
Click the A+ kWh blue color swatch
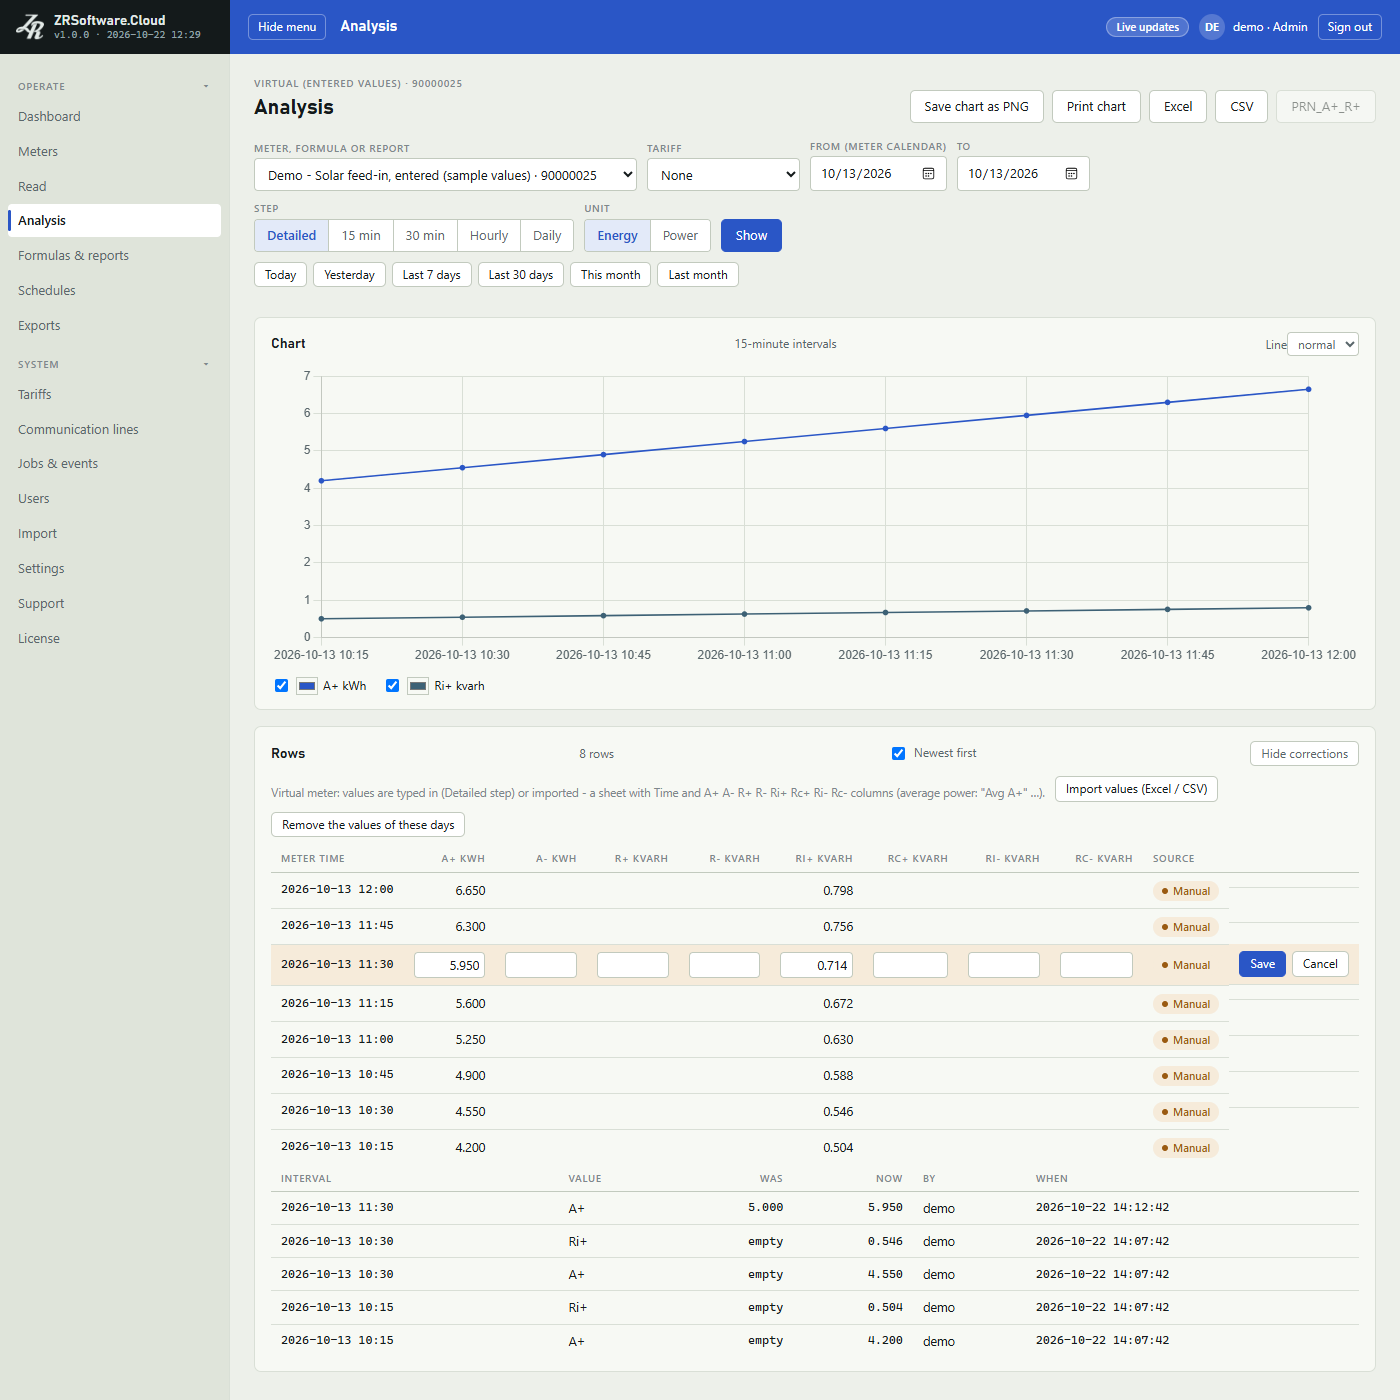point(307,686)
